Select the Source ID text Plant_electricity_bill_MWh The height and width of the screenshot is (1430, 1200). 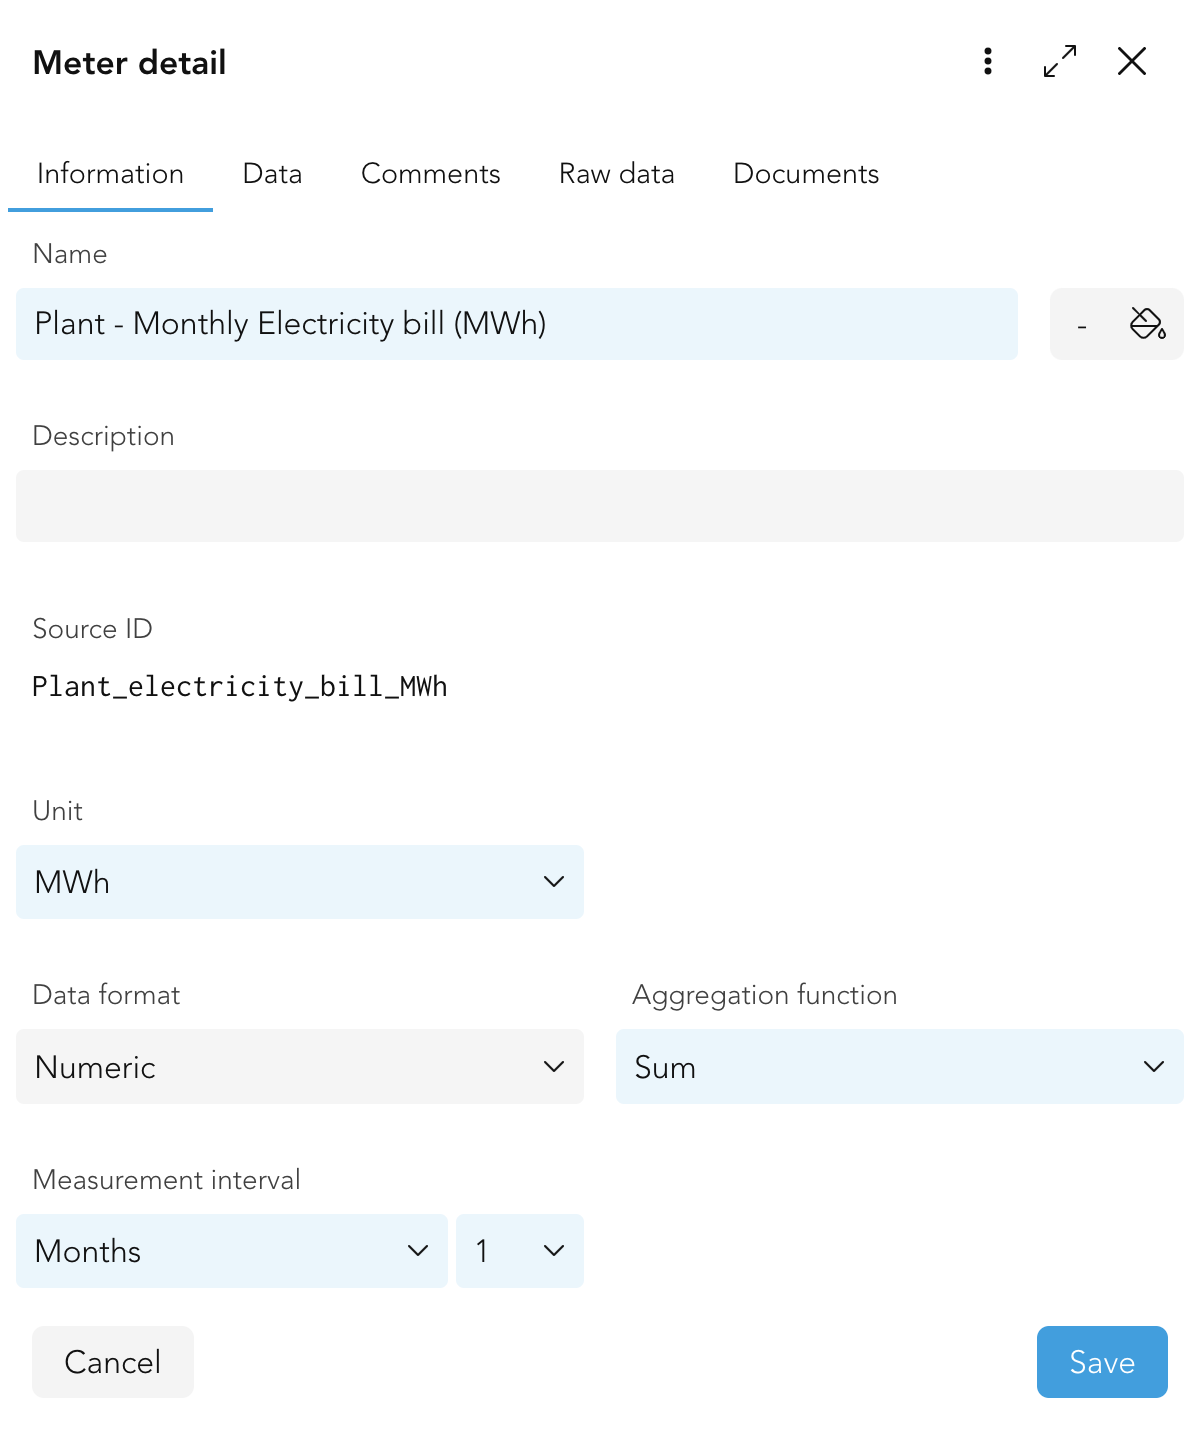coord(240,687)
